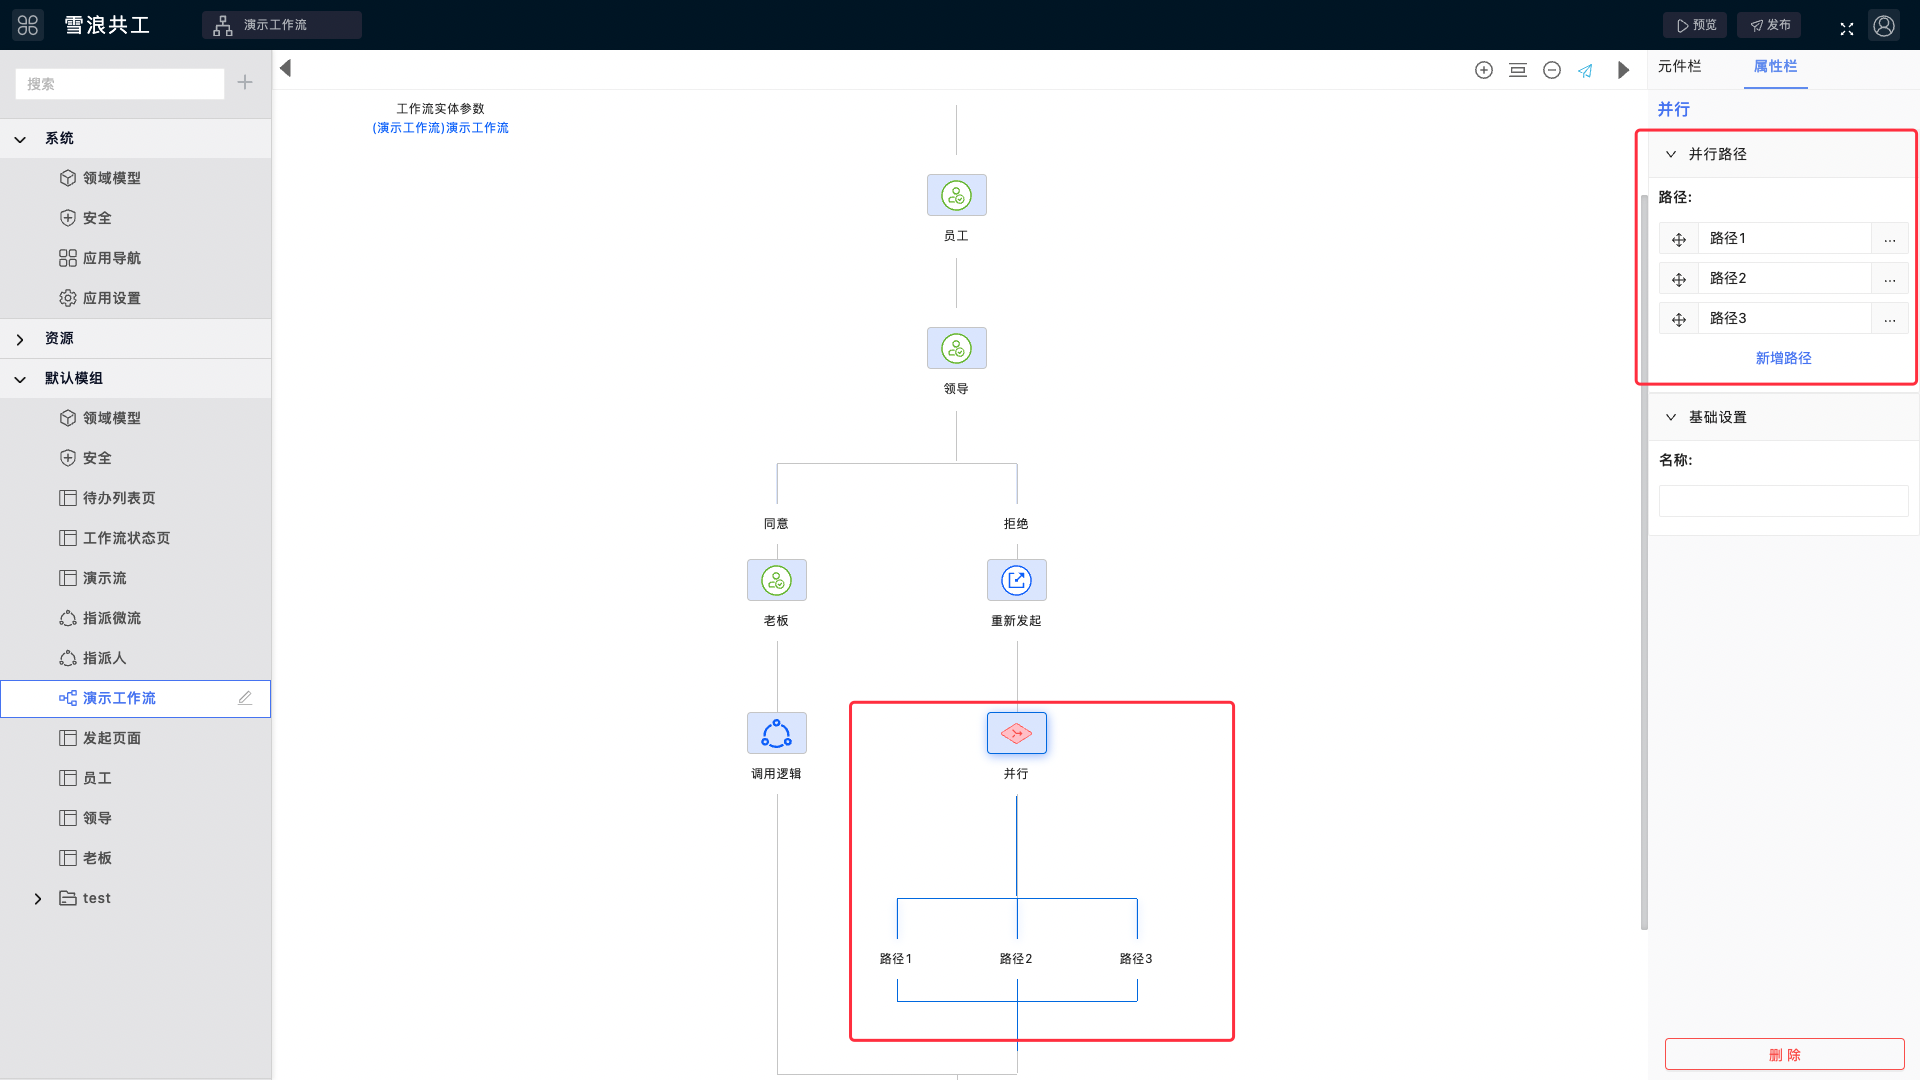The width and height of the screenshot is (1920, 1080).
Task: Open the 演示工作流 selector in top bar
Action: [282, 25]
